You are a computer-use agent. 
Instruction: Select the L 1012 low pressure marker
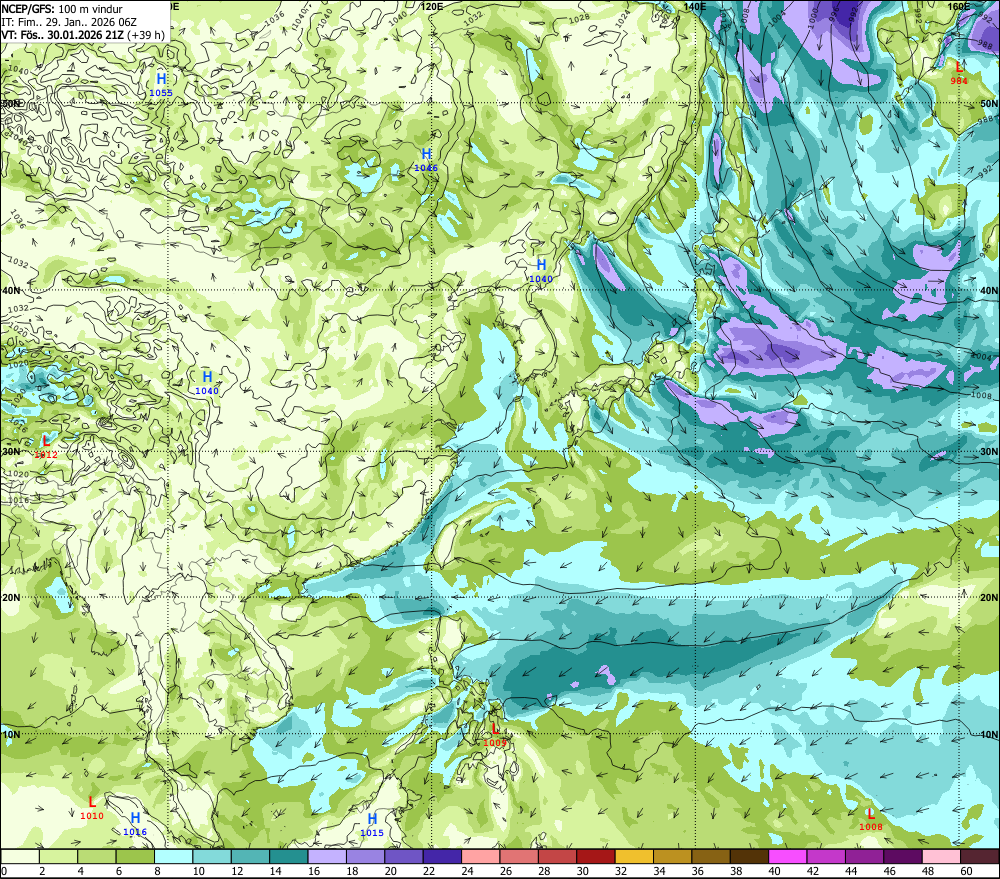tap(46, 446)
